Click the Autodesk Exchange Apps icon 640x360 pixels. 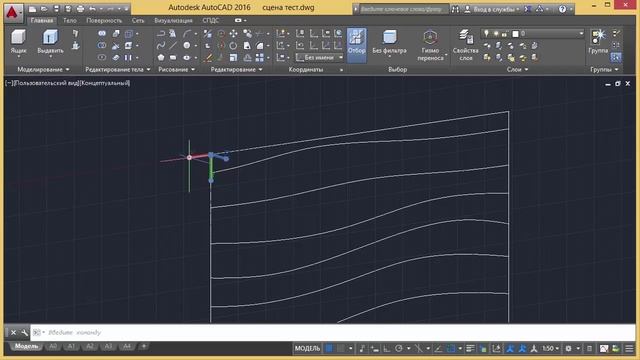point(528,9)
